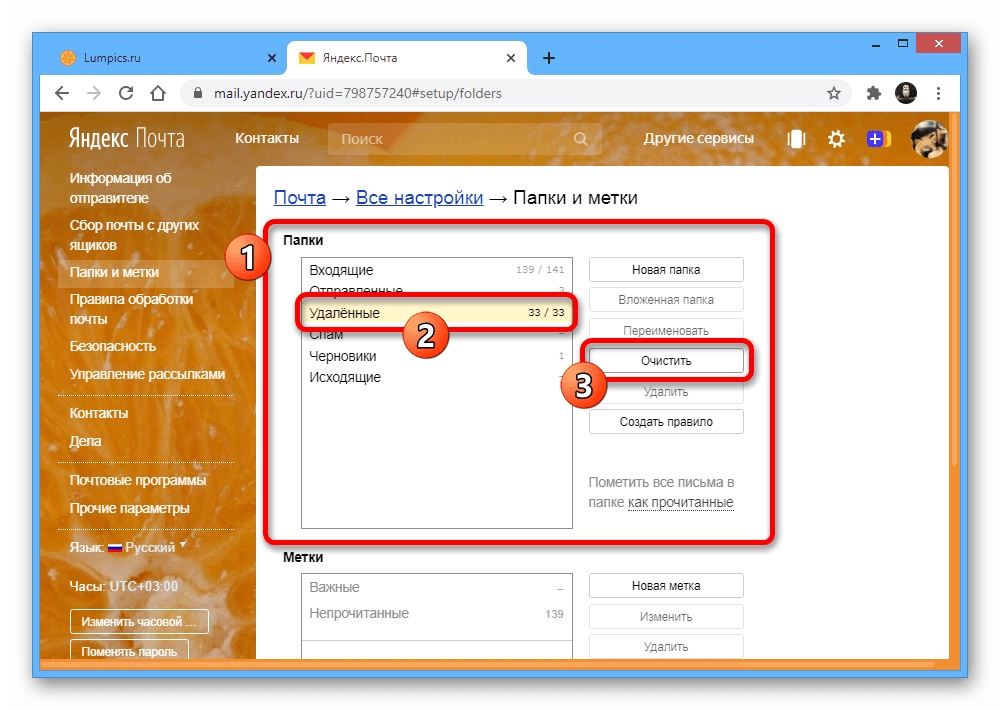The width and height of the screenshot is (1000, 710).
Task: Open Chrome three-dot menu
Action: (938, 93)
